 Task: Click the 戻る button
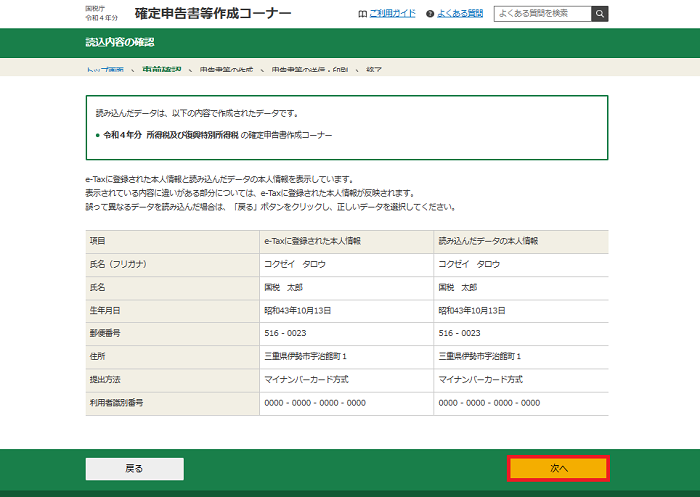point(134,468)
